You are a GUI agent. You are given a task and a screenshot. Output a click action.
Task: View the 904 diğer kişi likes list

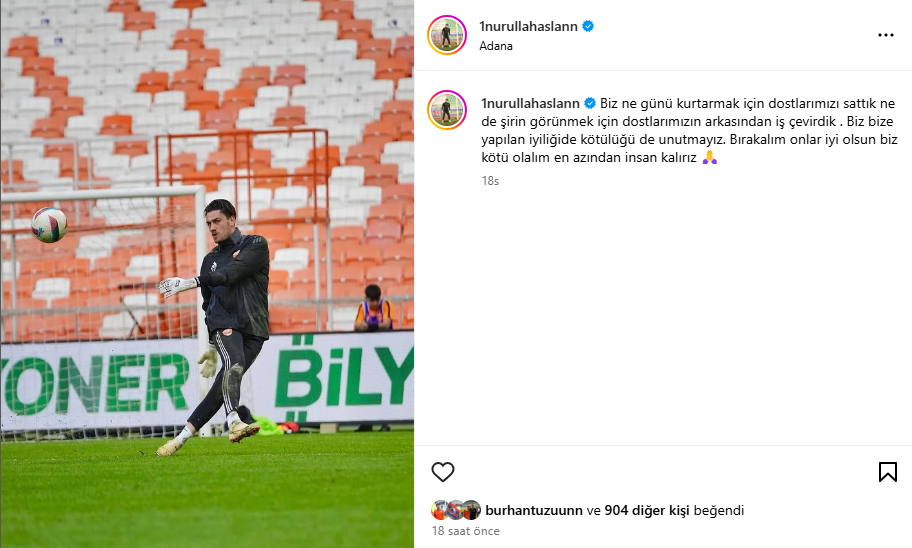pyautogui.click(x=647, y=510)
